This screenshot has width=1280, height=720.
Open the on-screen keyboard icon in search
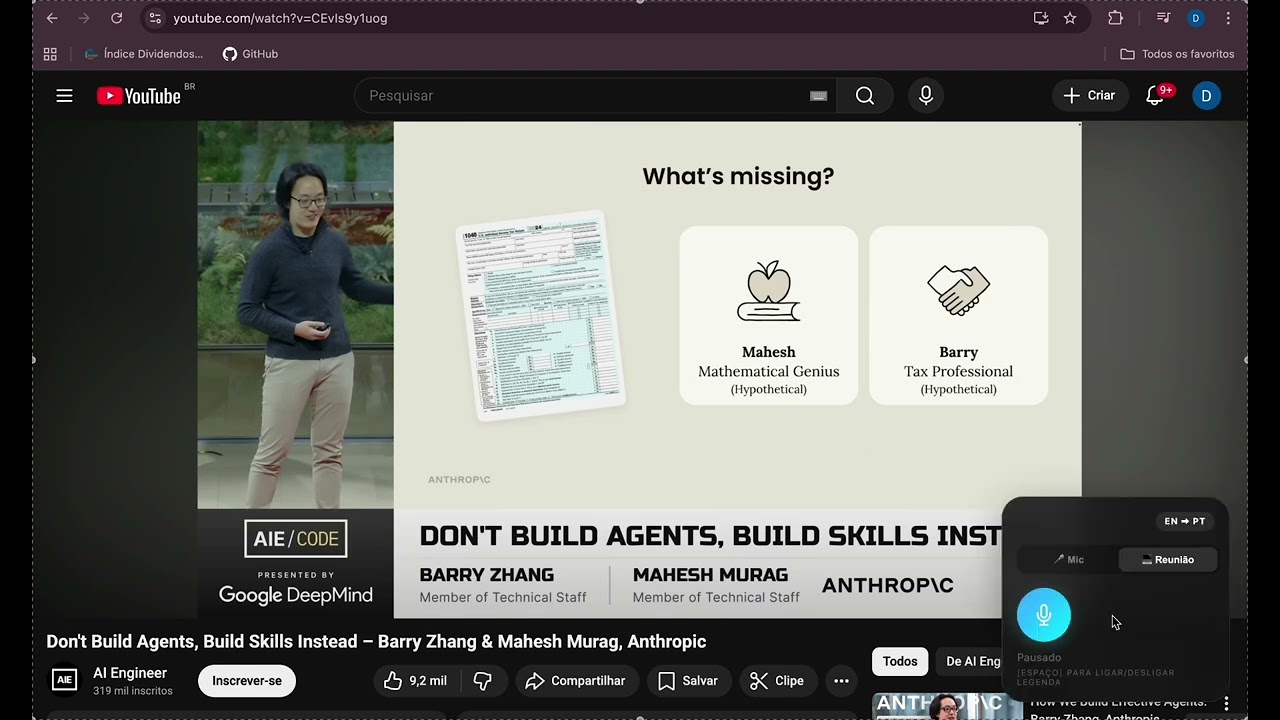(818, 96)
